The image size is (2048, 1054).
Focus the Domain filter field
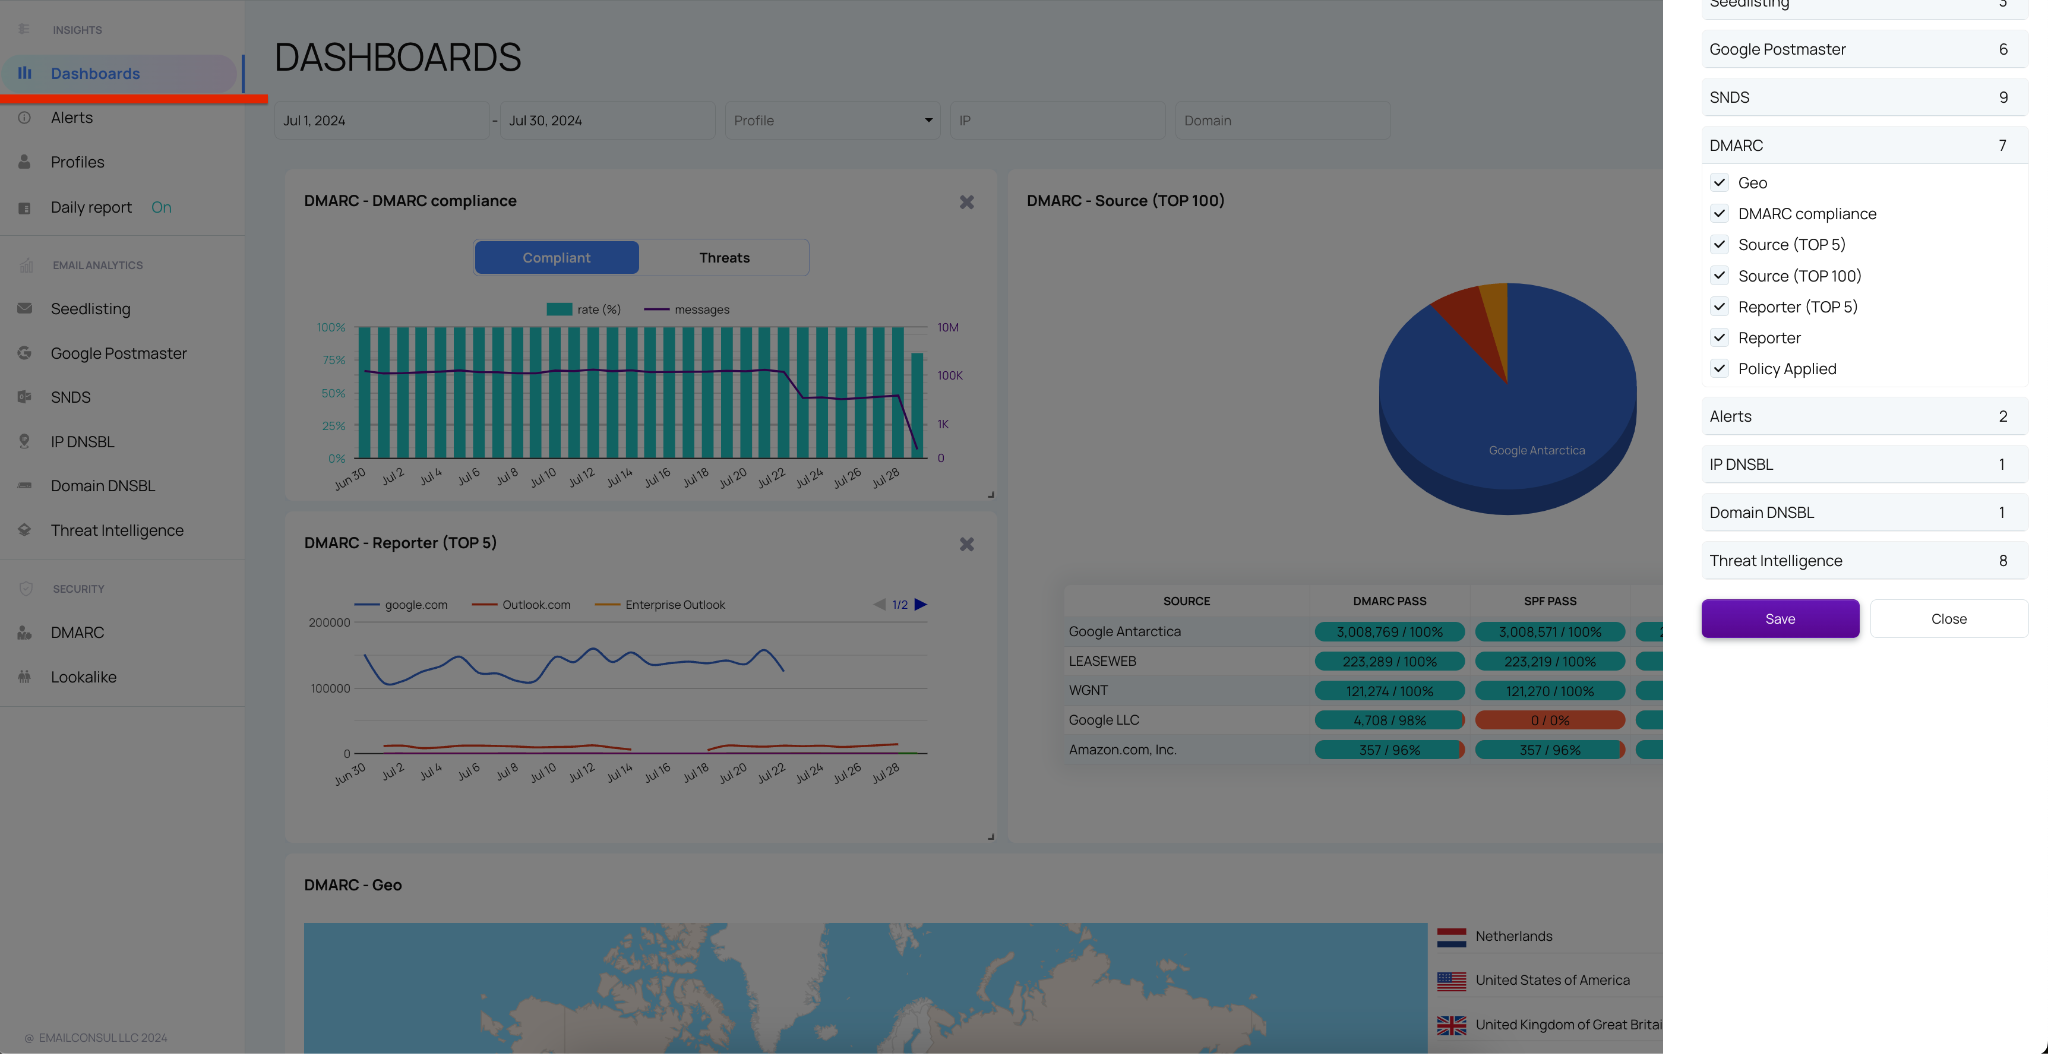1282,120
